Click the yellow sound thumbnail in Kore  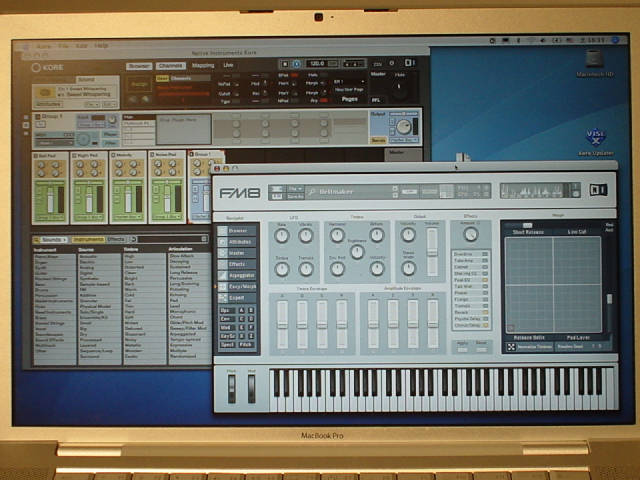(45, 93)
